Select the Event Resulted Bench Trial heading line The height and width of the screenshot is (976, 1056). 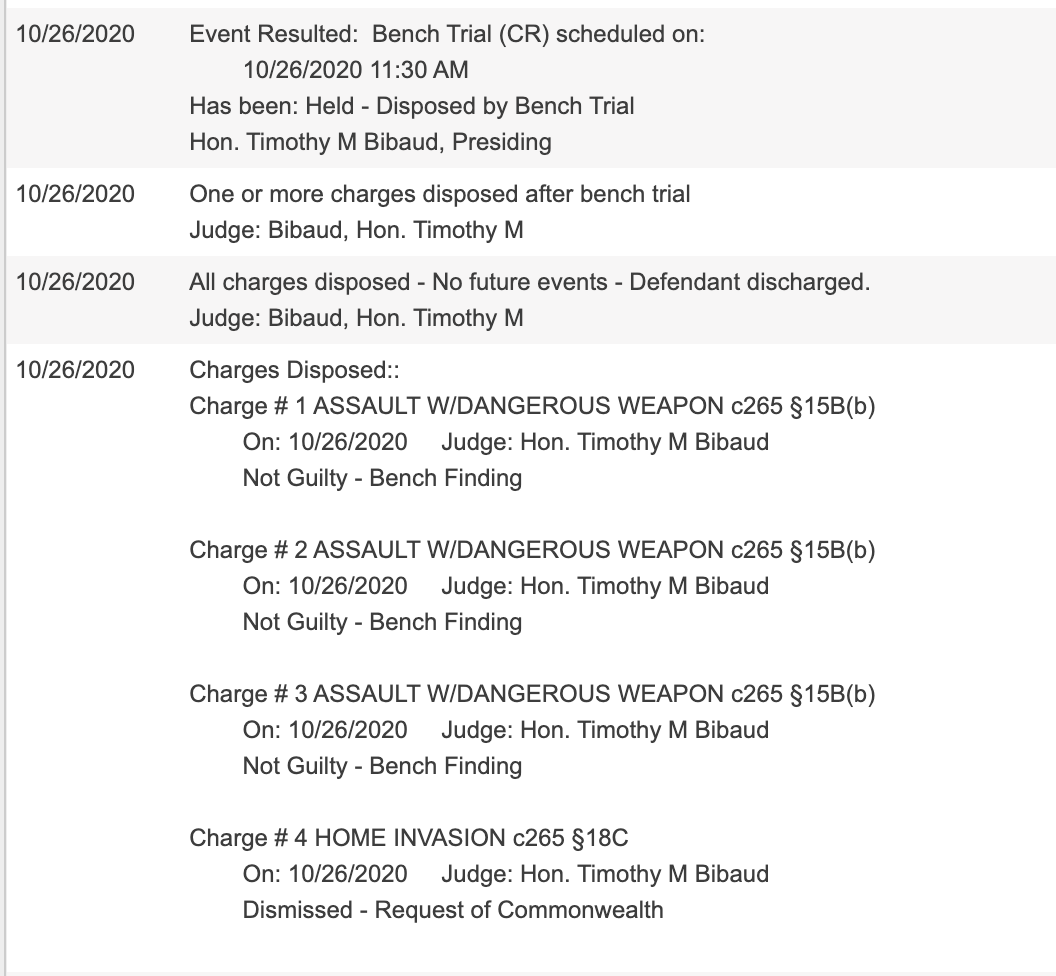click(447, 34)
